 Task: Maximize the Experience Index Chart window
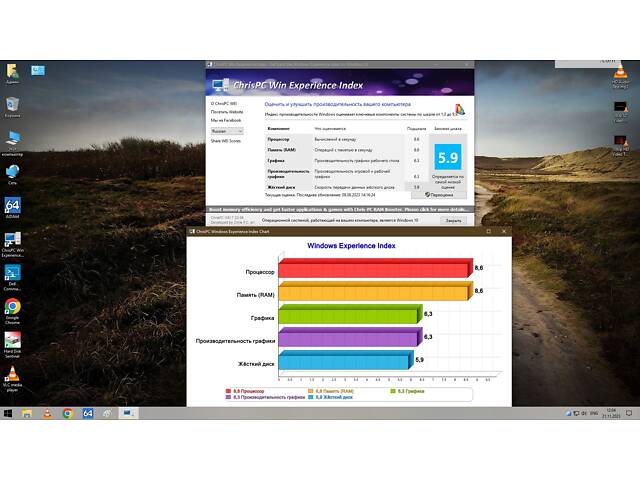coord(489,231)
